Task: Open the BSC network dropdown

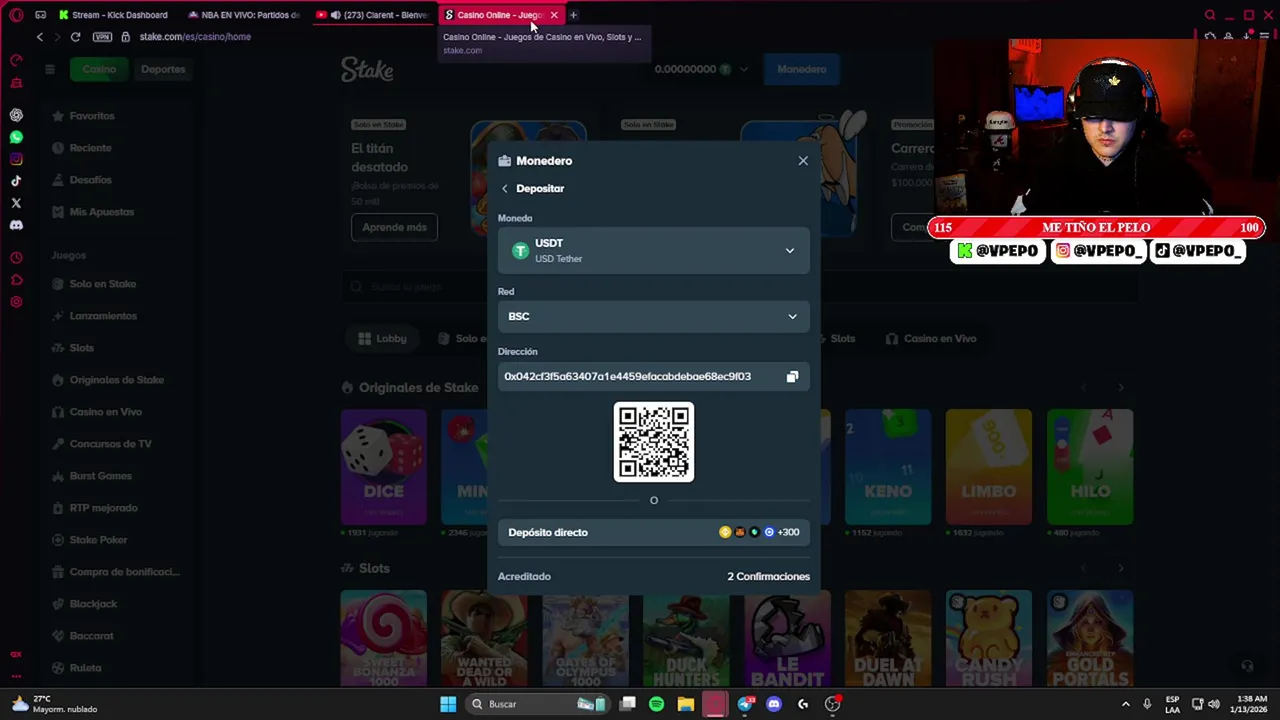Action: click(x=654, y=316)
